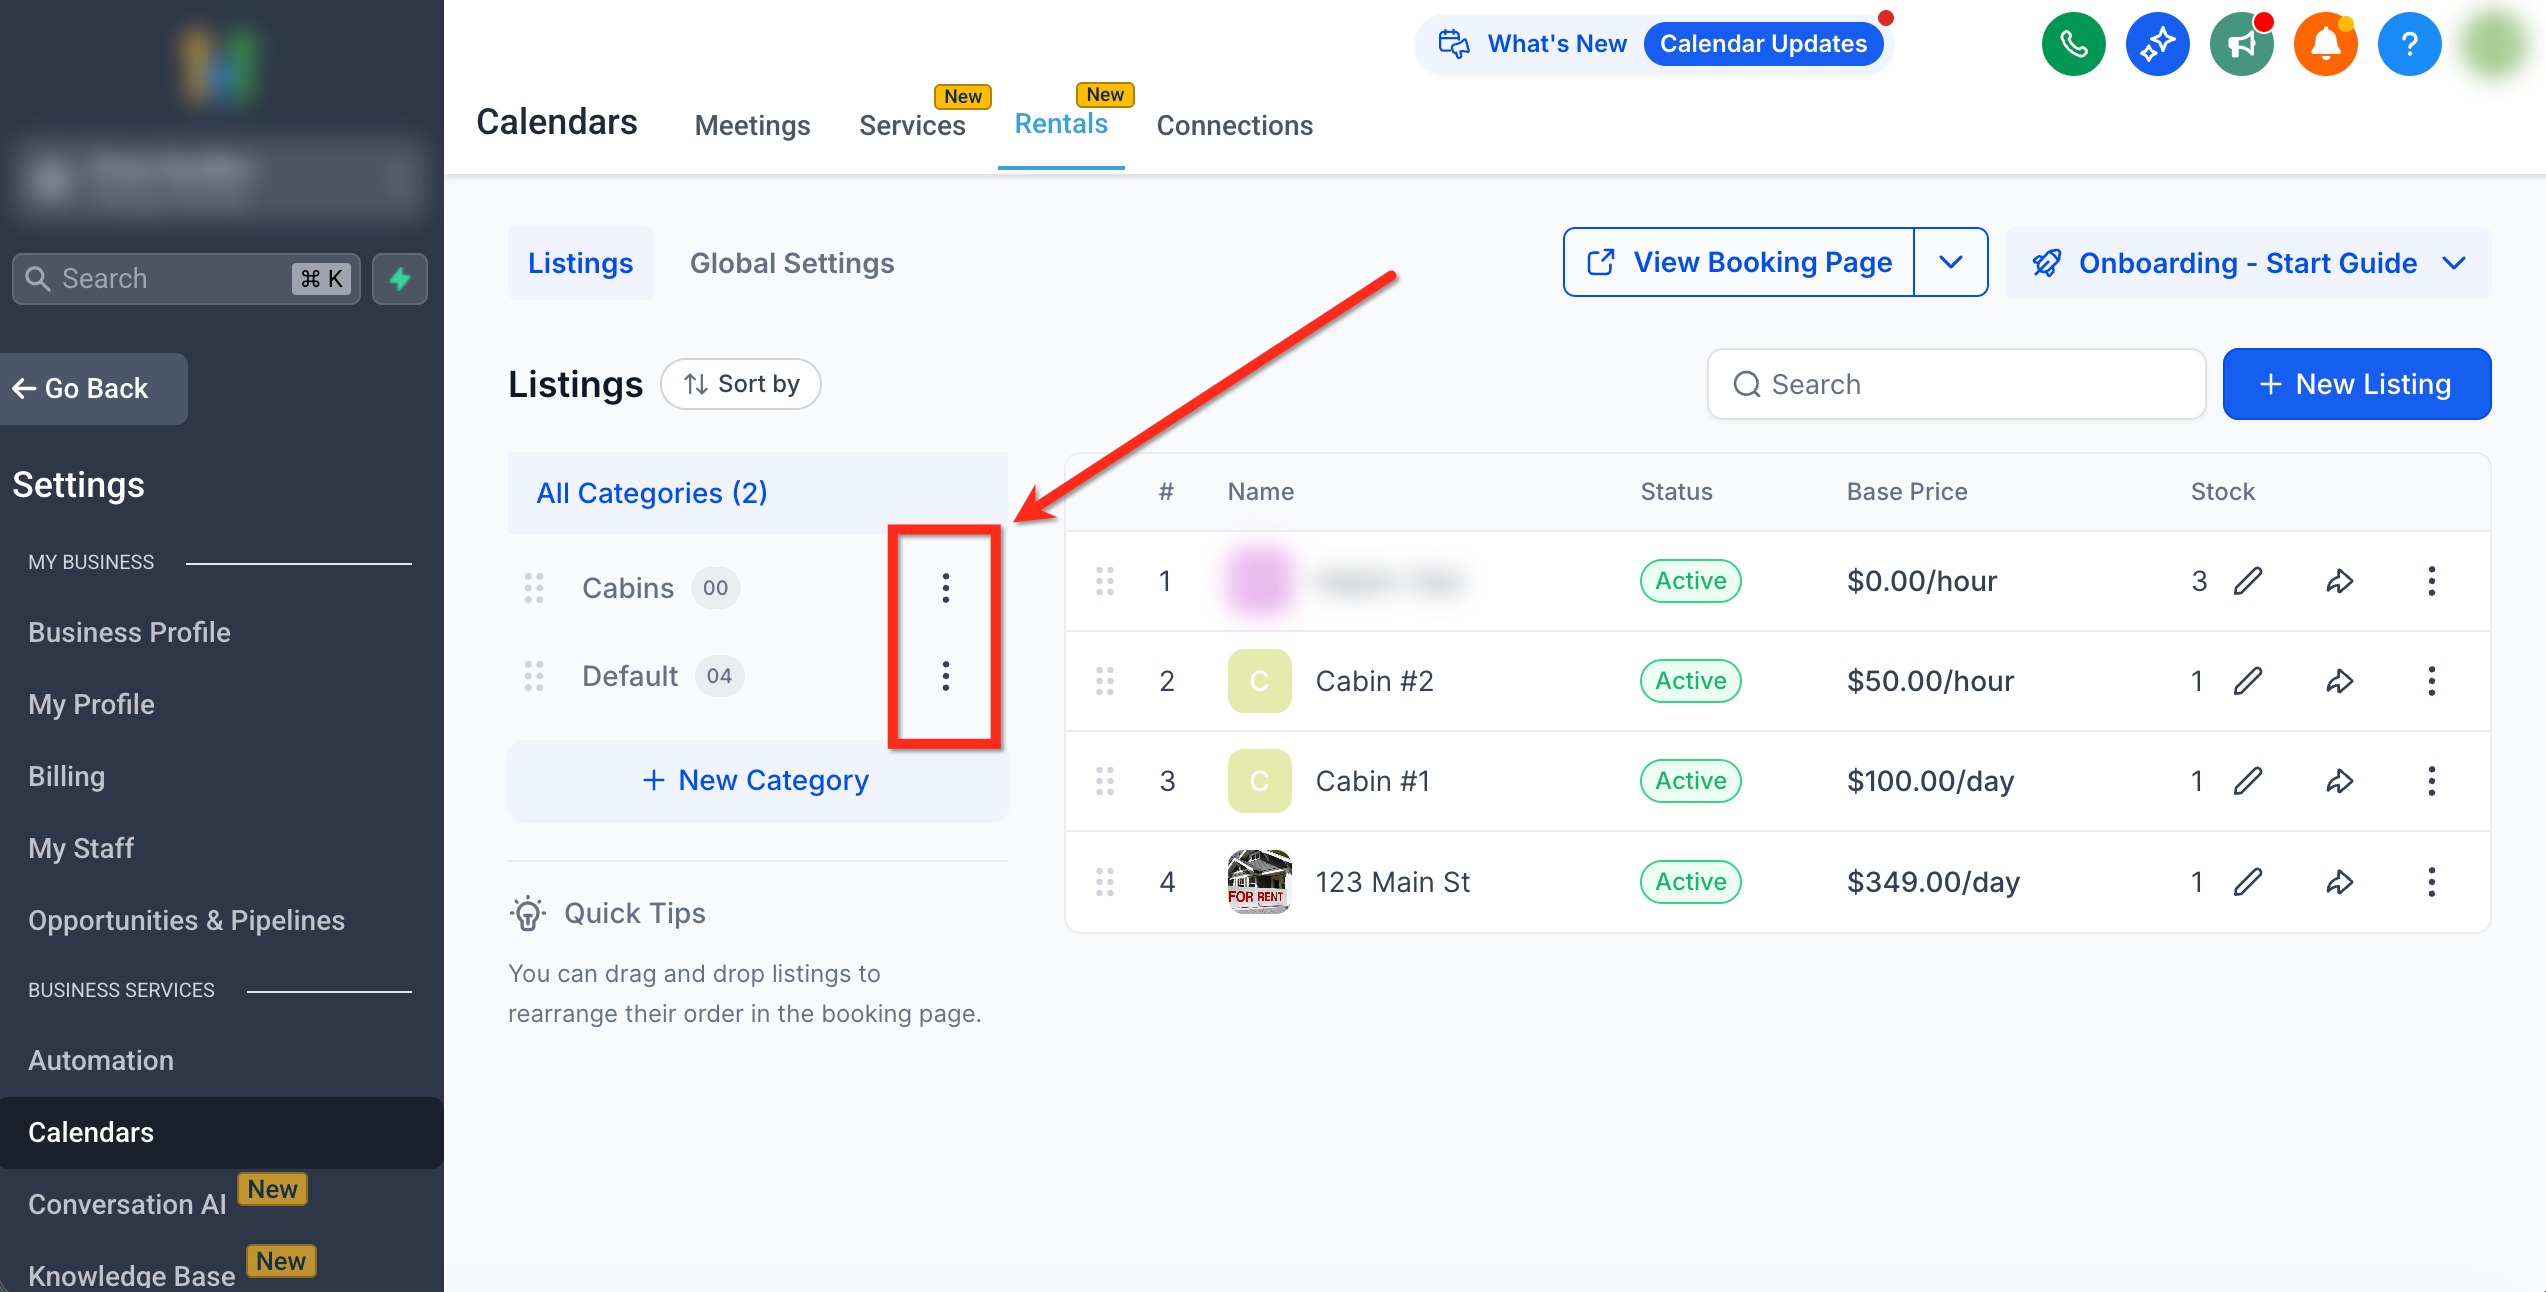Image resolution: width=2546 pixels, height=1292 pixels.
Task: Click the green phone dialer icon
Action: 2073,44
